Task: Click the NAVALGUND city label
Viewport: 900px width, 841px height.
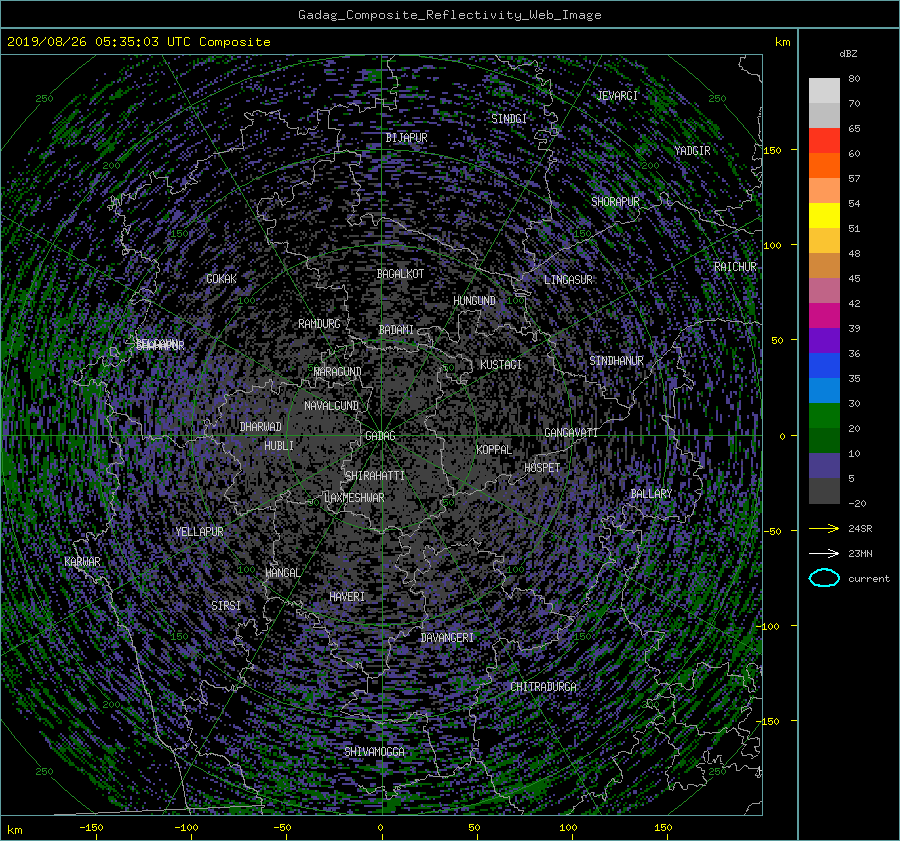Action: point(331,406)
